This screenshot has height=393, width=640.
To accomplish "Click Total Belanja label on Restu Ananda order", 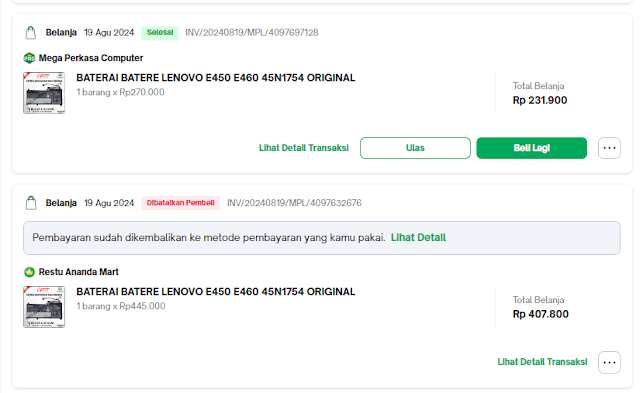I will click(x=538, y=300).
